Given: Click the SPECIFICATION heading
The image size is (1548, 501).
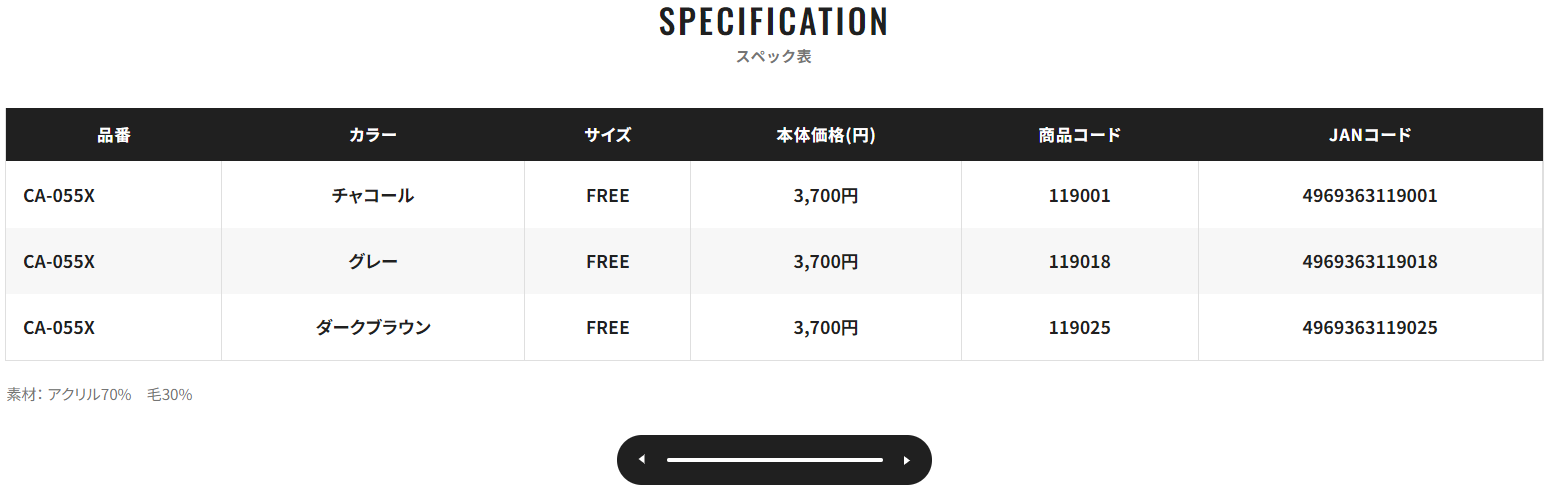Looking at the screenshot, I should (x=774, y=22).
